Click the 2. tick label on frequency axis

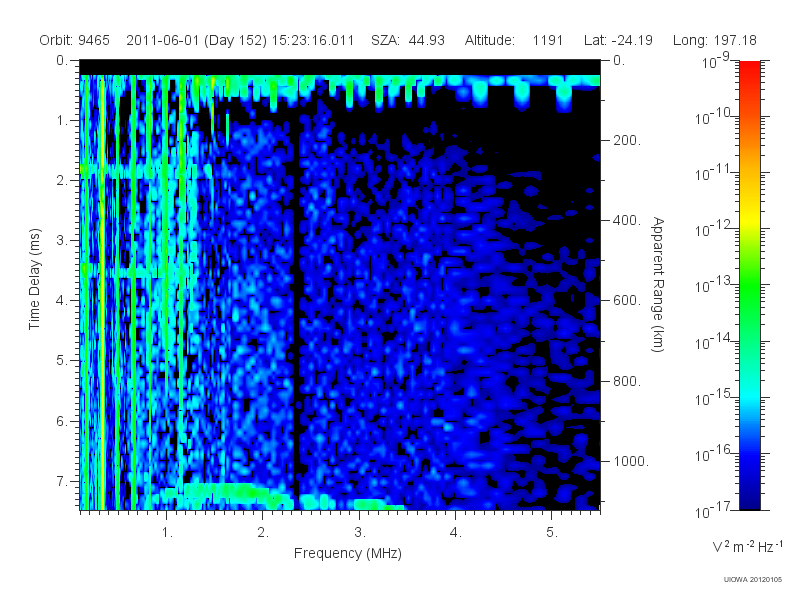click(x=263, y=533)
